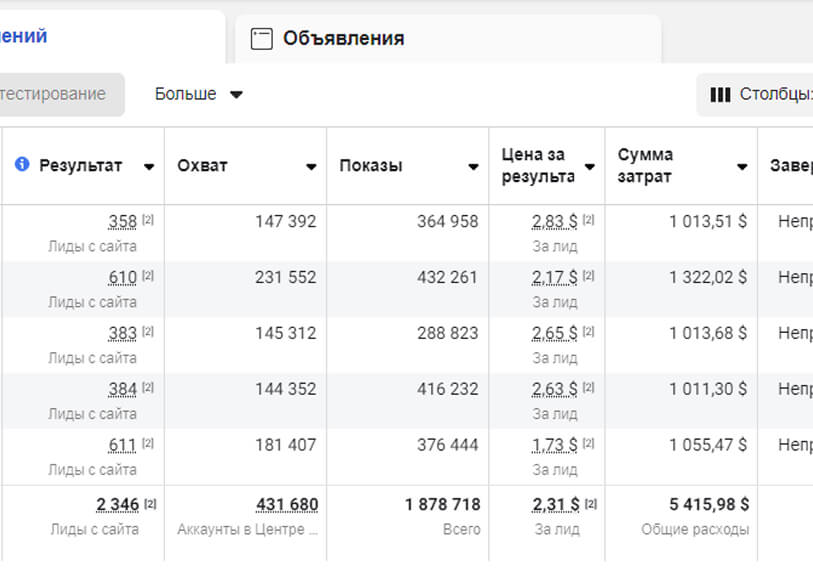This screenshot has height=575, width=813.
Task: Open the Охват column dropdown arrow
Action: pos(311,167)
